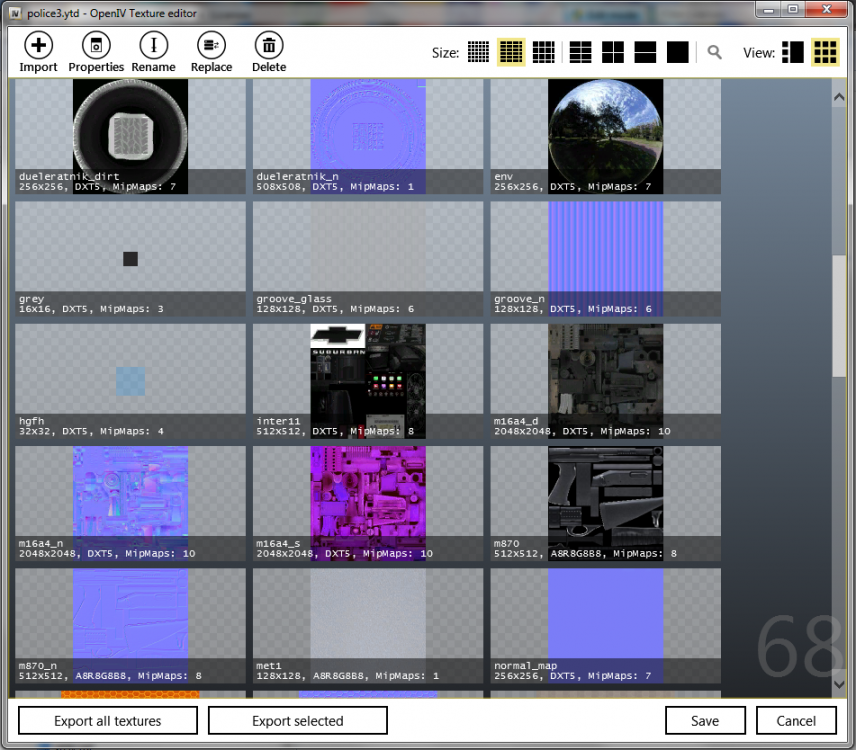Click the Replace texture icon
This screenshot has height=750, width=856.
click(211, 45)
